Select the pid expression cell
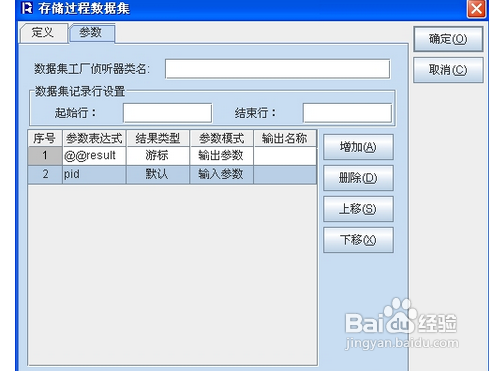Viewport: 489px width, 371px height. pyautogui.click(x=94, y=174)
